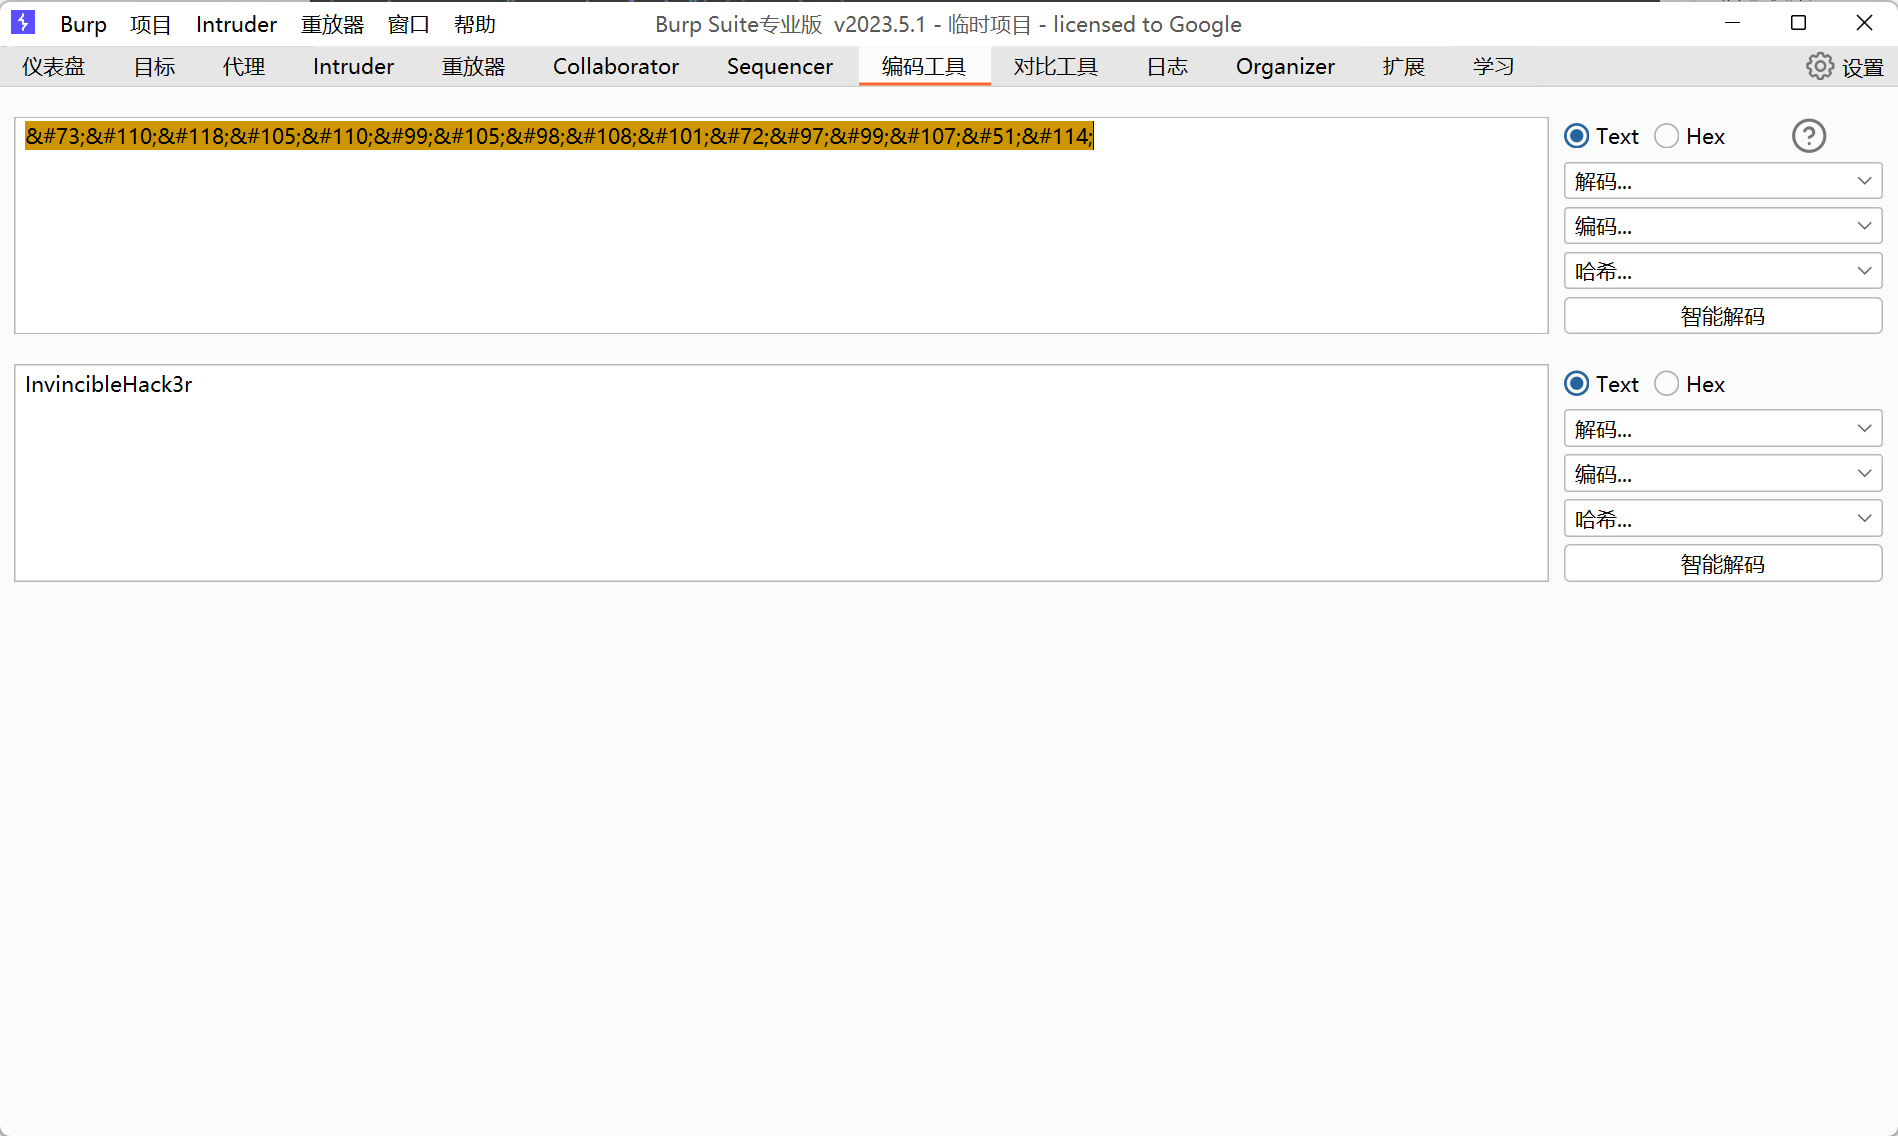
Task: Open the 编码... dropdown for the top panel
Action: pos(1723,226)
